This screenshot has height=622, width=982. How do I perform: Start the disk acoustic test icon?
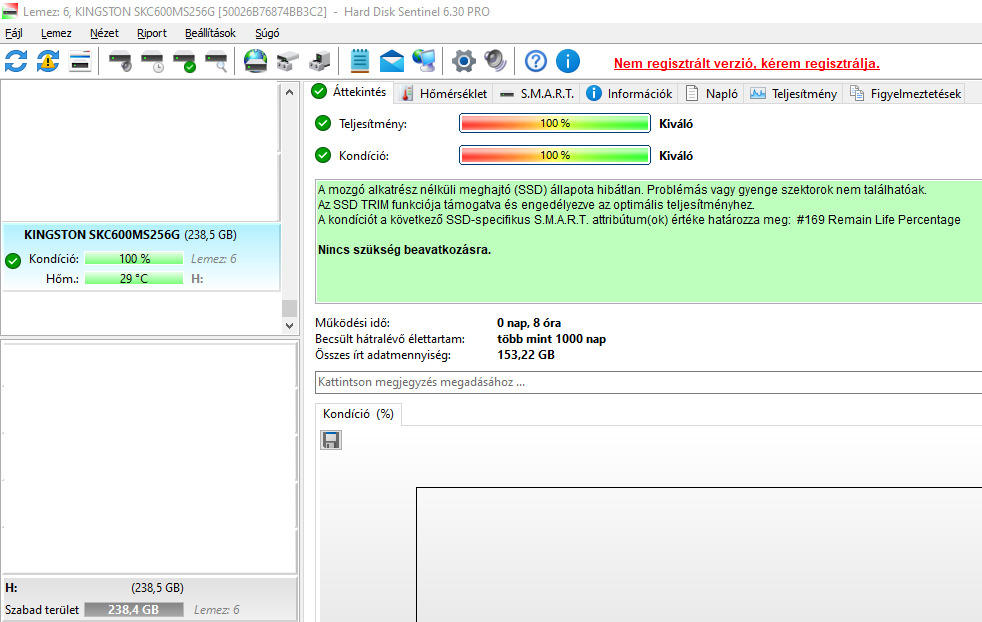(120, 61)
